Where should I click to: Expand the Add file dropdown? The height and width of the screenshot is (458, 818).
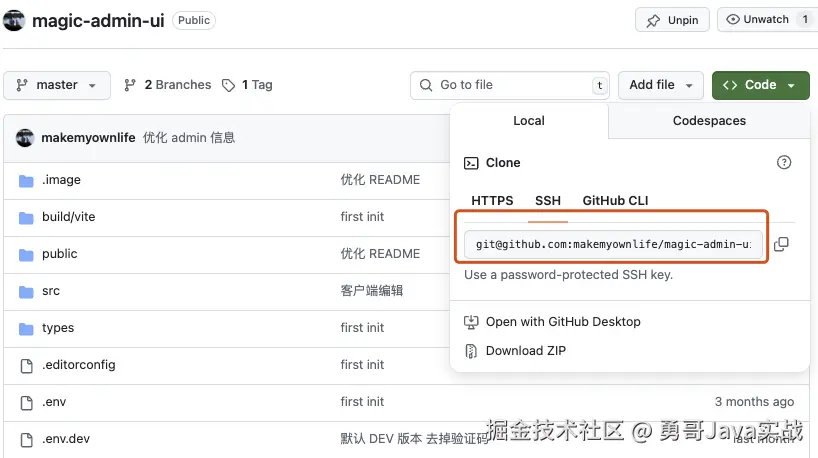661,85
